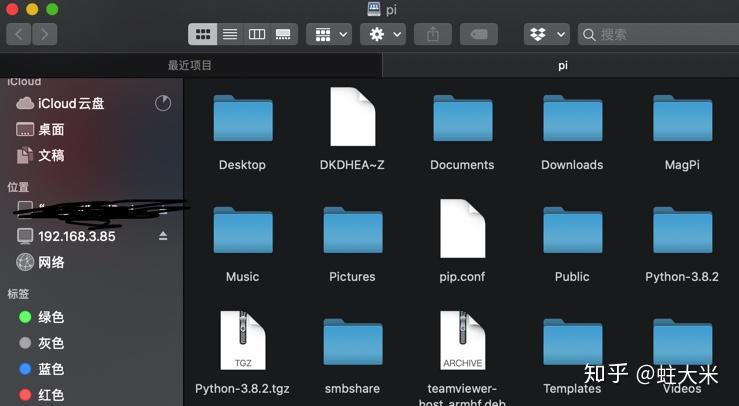Open 文稿 in the sidebar
Image resolution: width=739 pixels, height=406 pixels.
40,155
